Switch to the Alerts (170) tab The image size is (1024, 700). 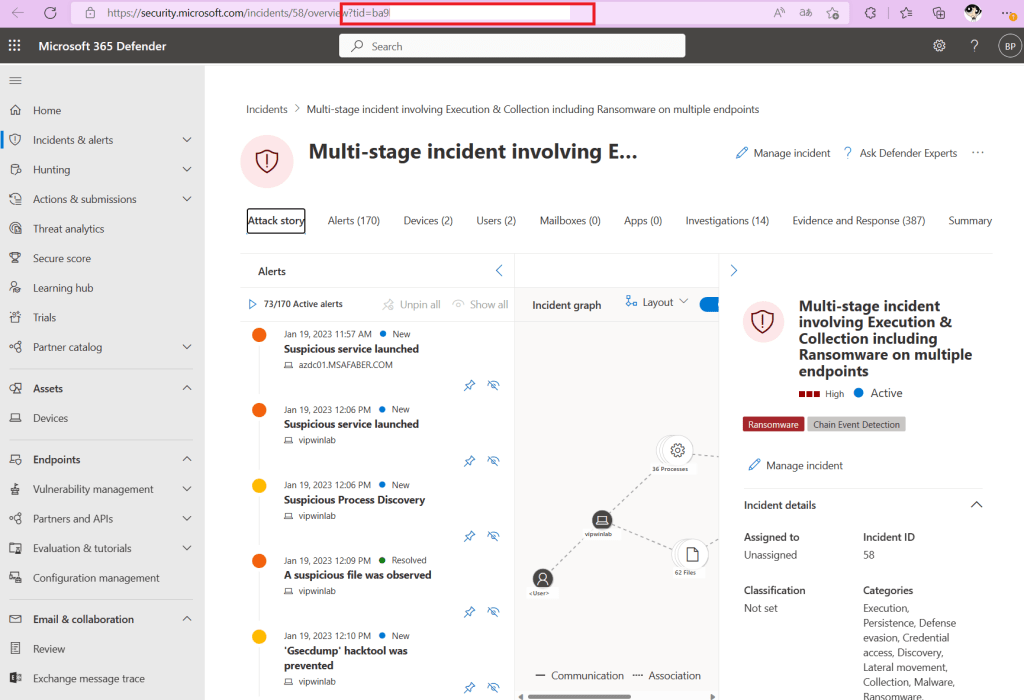[x=354, y=221]
